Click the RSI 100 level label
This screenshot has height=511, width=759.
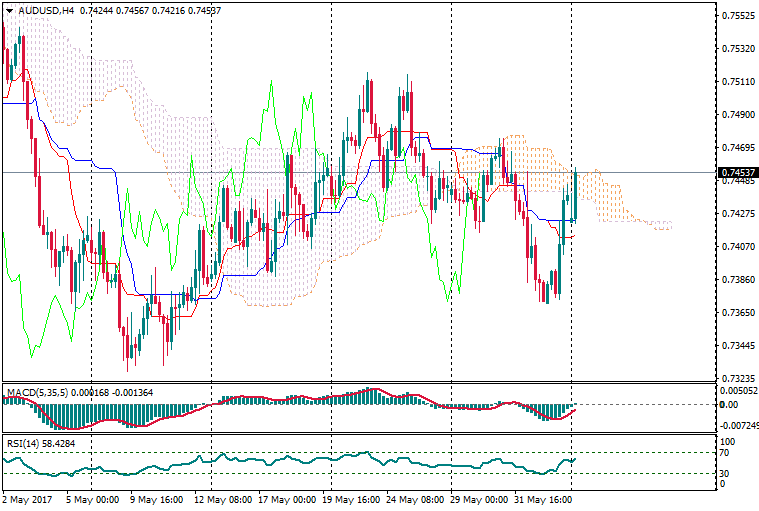[x=729, y=441]
